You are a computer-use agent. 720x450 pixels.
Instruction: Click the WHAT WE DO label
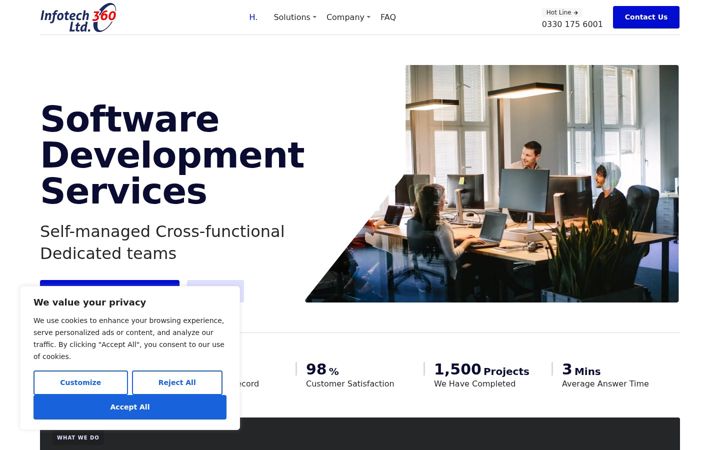point(78,438)
